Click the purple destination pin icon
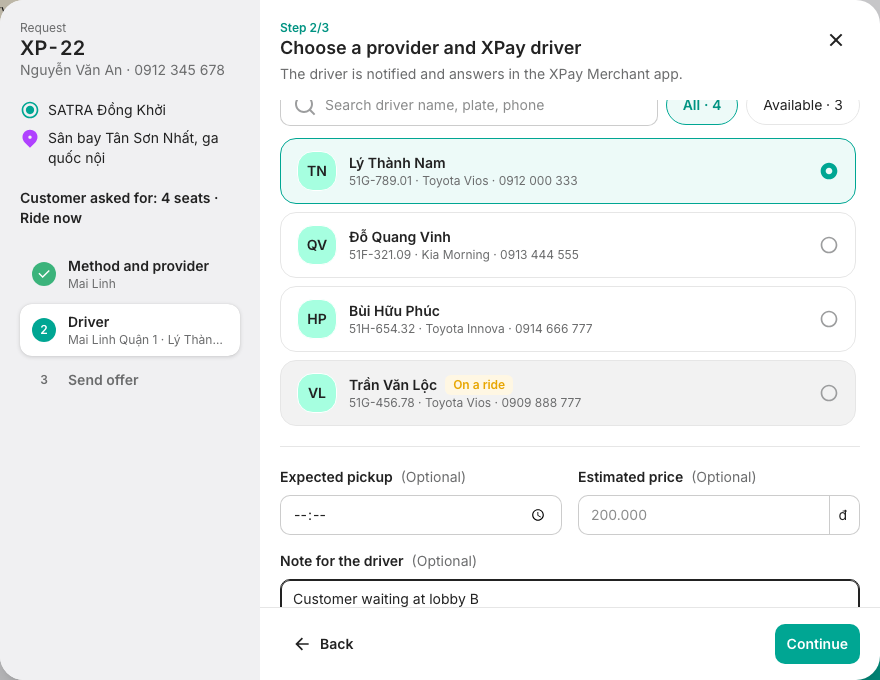The height and width of the screenshot is (680, 880). click(x=30, y=139)
